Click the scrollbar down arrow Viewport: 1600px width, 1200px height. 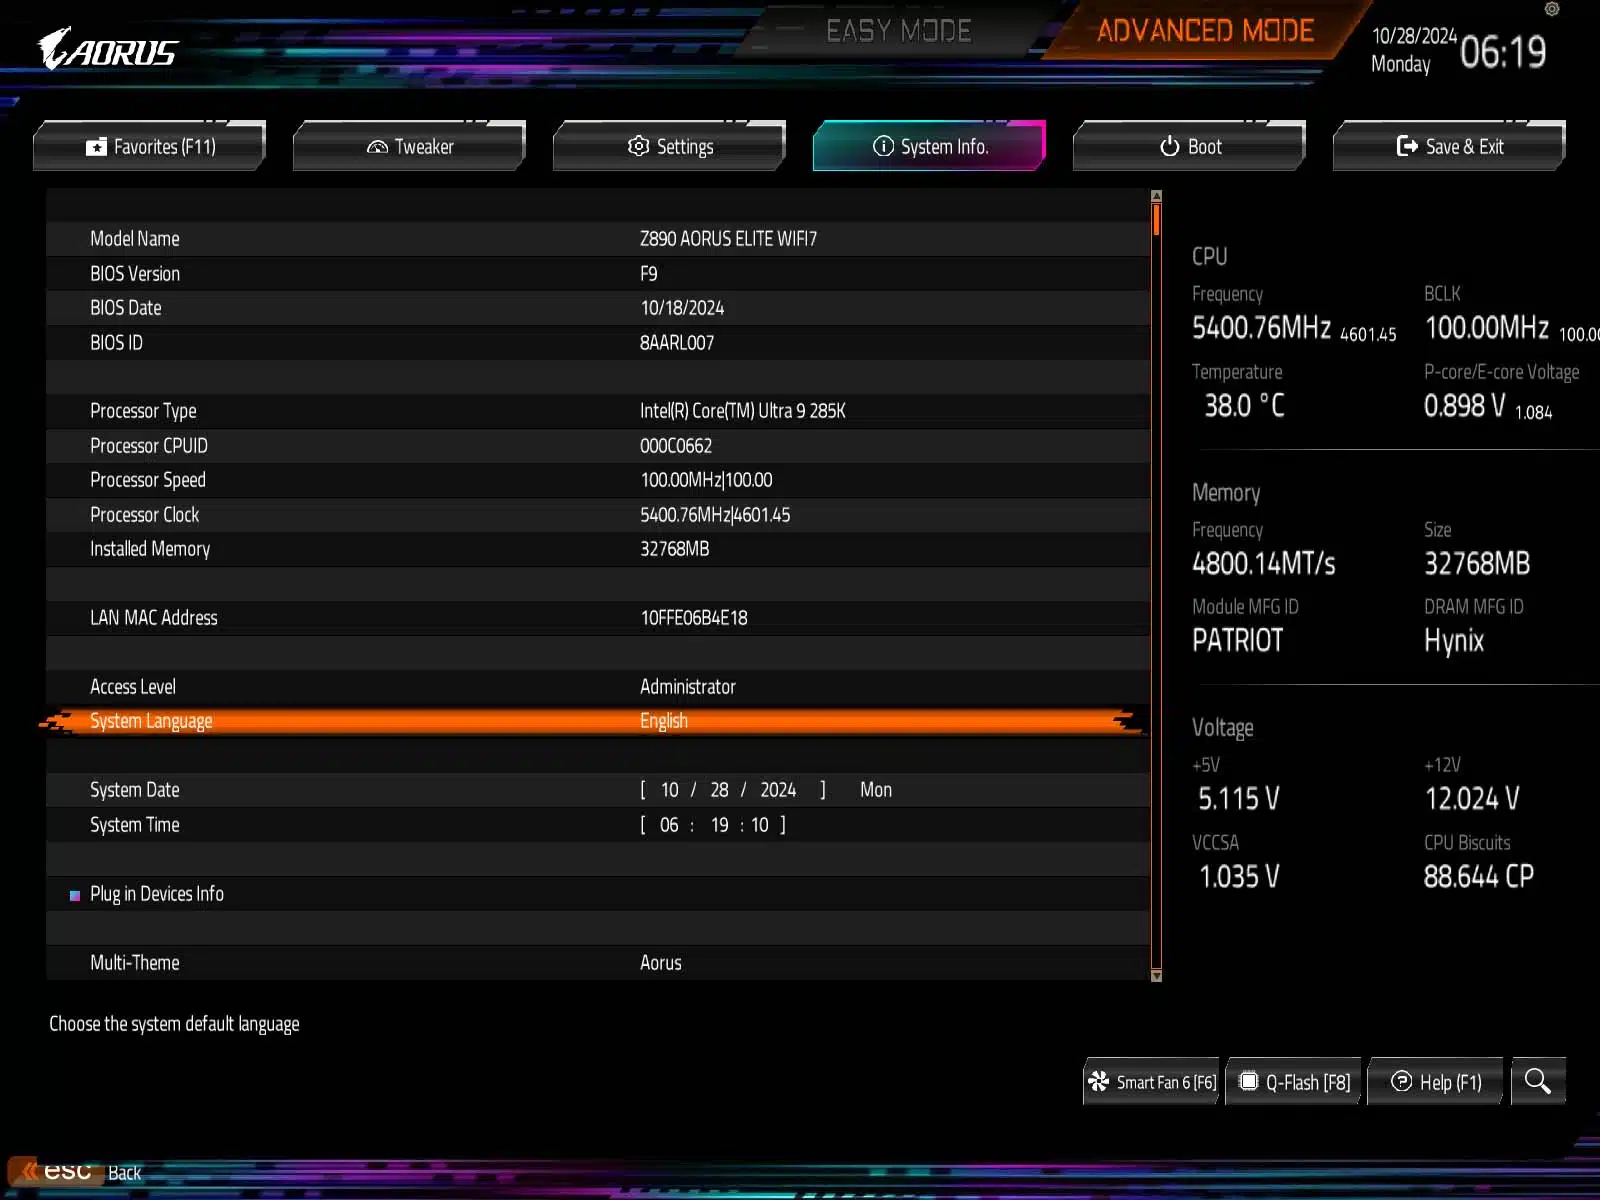point(1156,975)
